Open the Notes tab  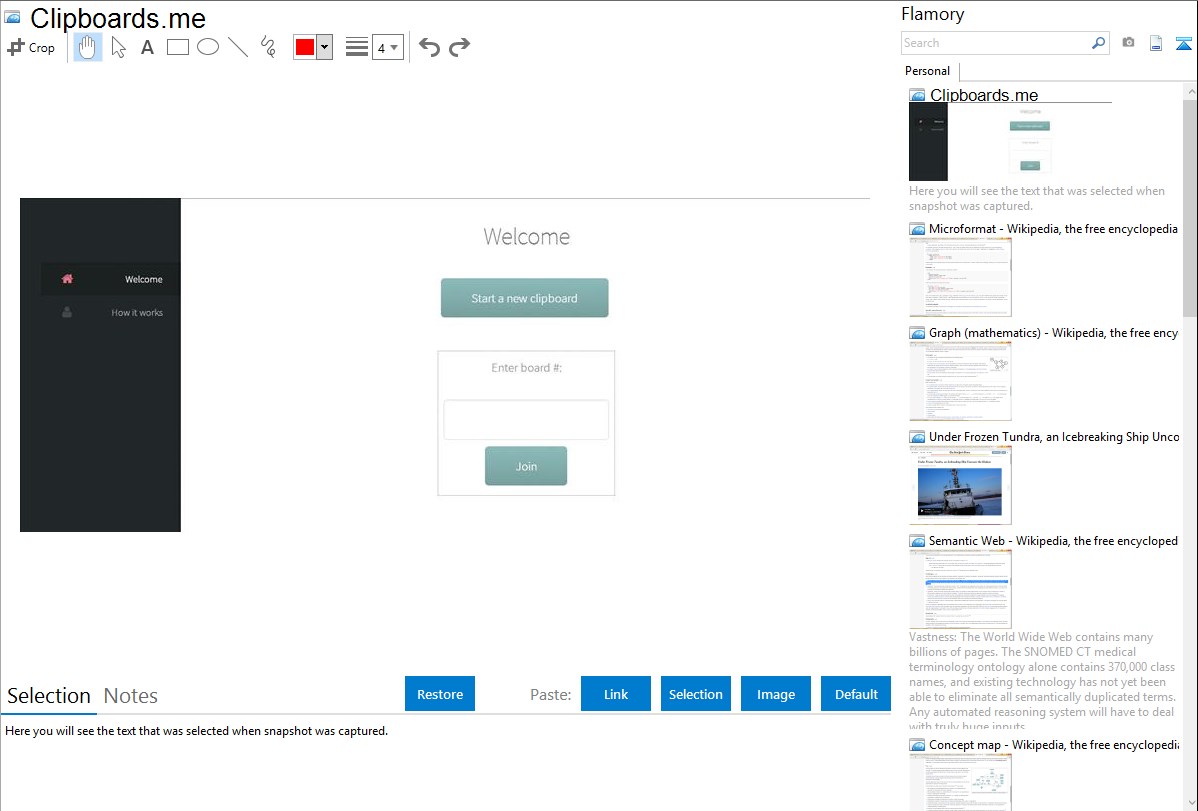[131, 696]
